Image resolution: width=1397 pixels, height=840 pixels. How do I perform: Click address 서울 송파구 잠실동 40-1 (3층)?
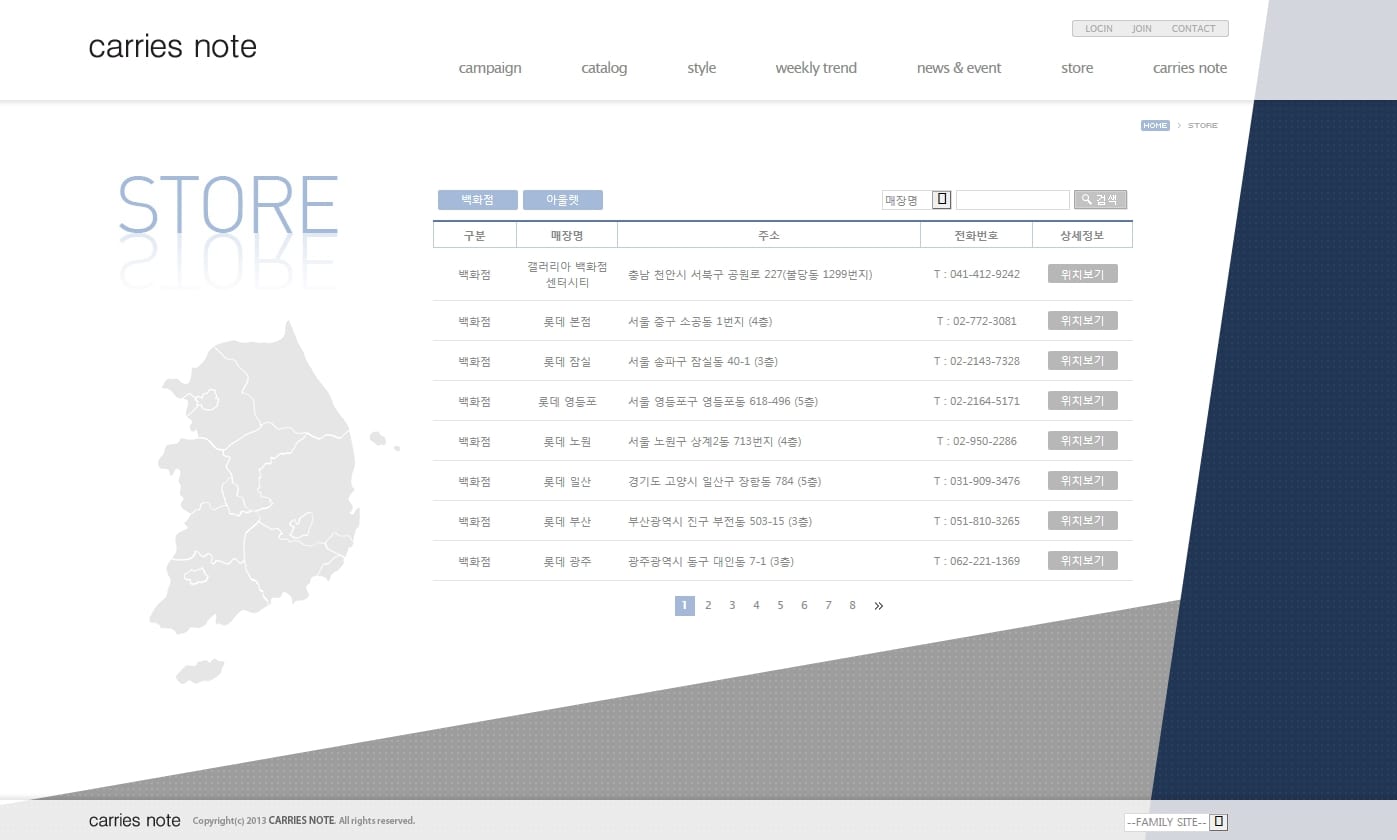coord(703,361)
